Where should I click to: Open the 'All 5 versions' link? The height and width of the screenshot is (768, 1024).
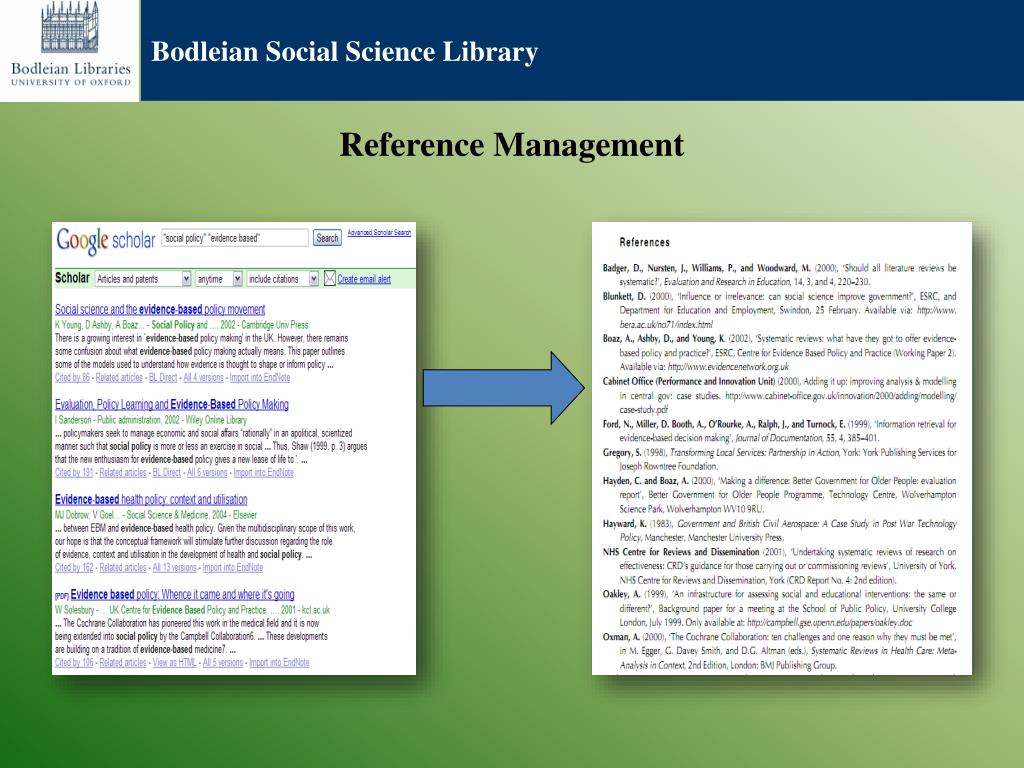click(x=223, y=662)
